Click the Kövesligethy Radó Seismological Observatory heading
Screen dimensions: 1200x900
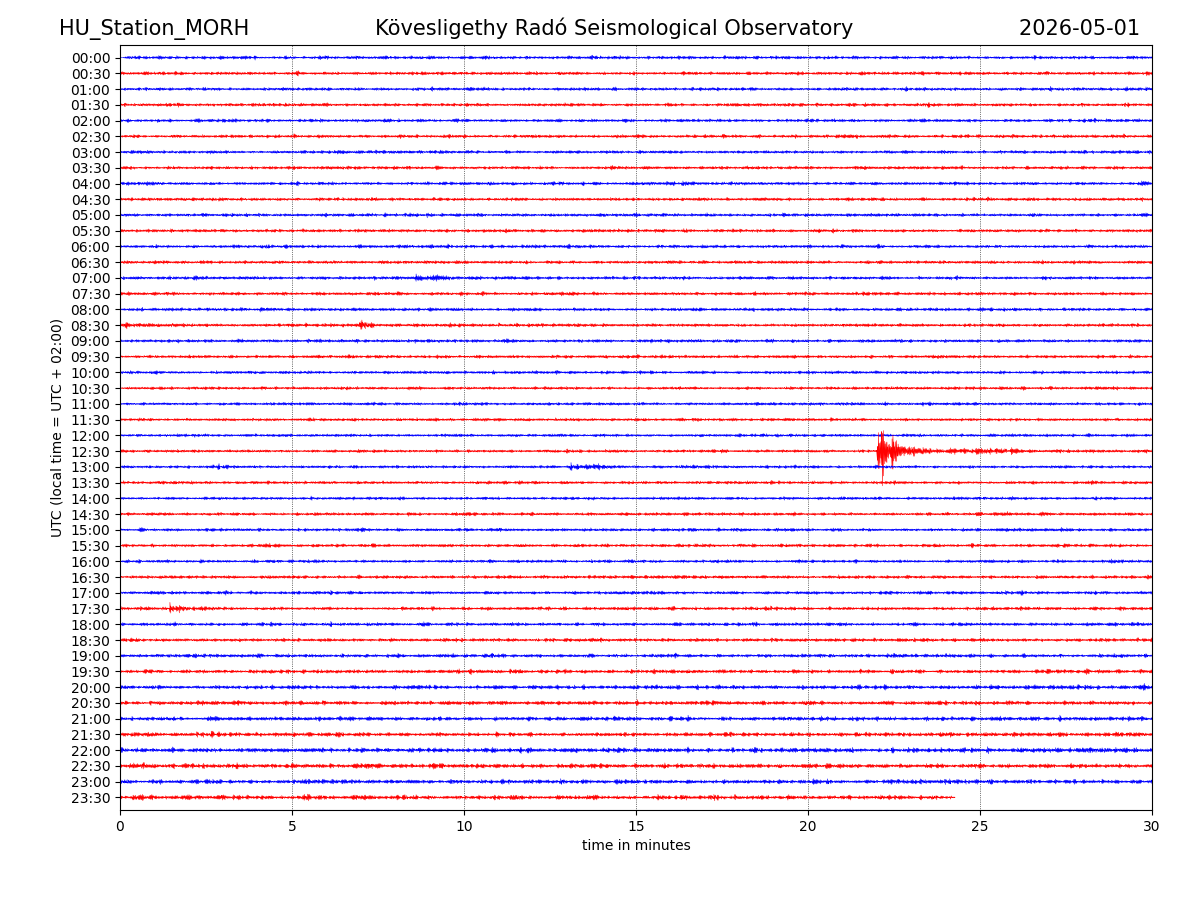(614, 28)
